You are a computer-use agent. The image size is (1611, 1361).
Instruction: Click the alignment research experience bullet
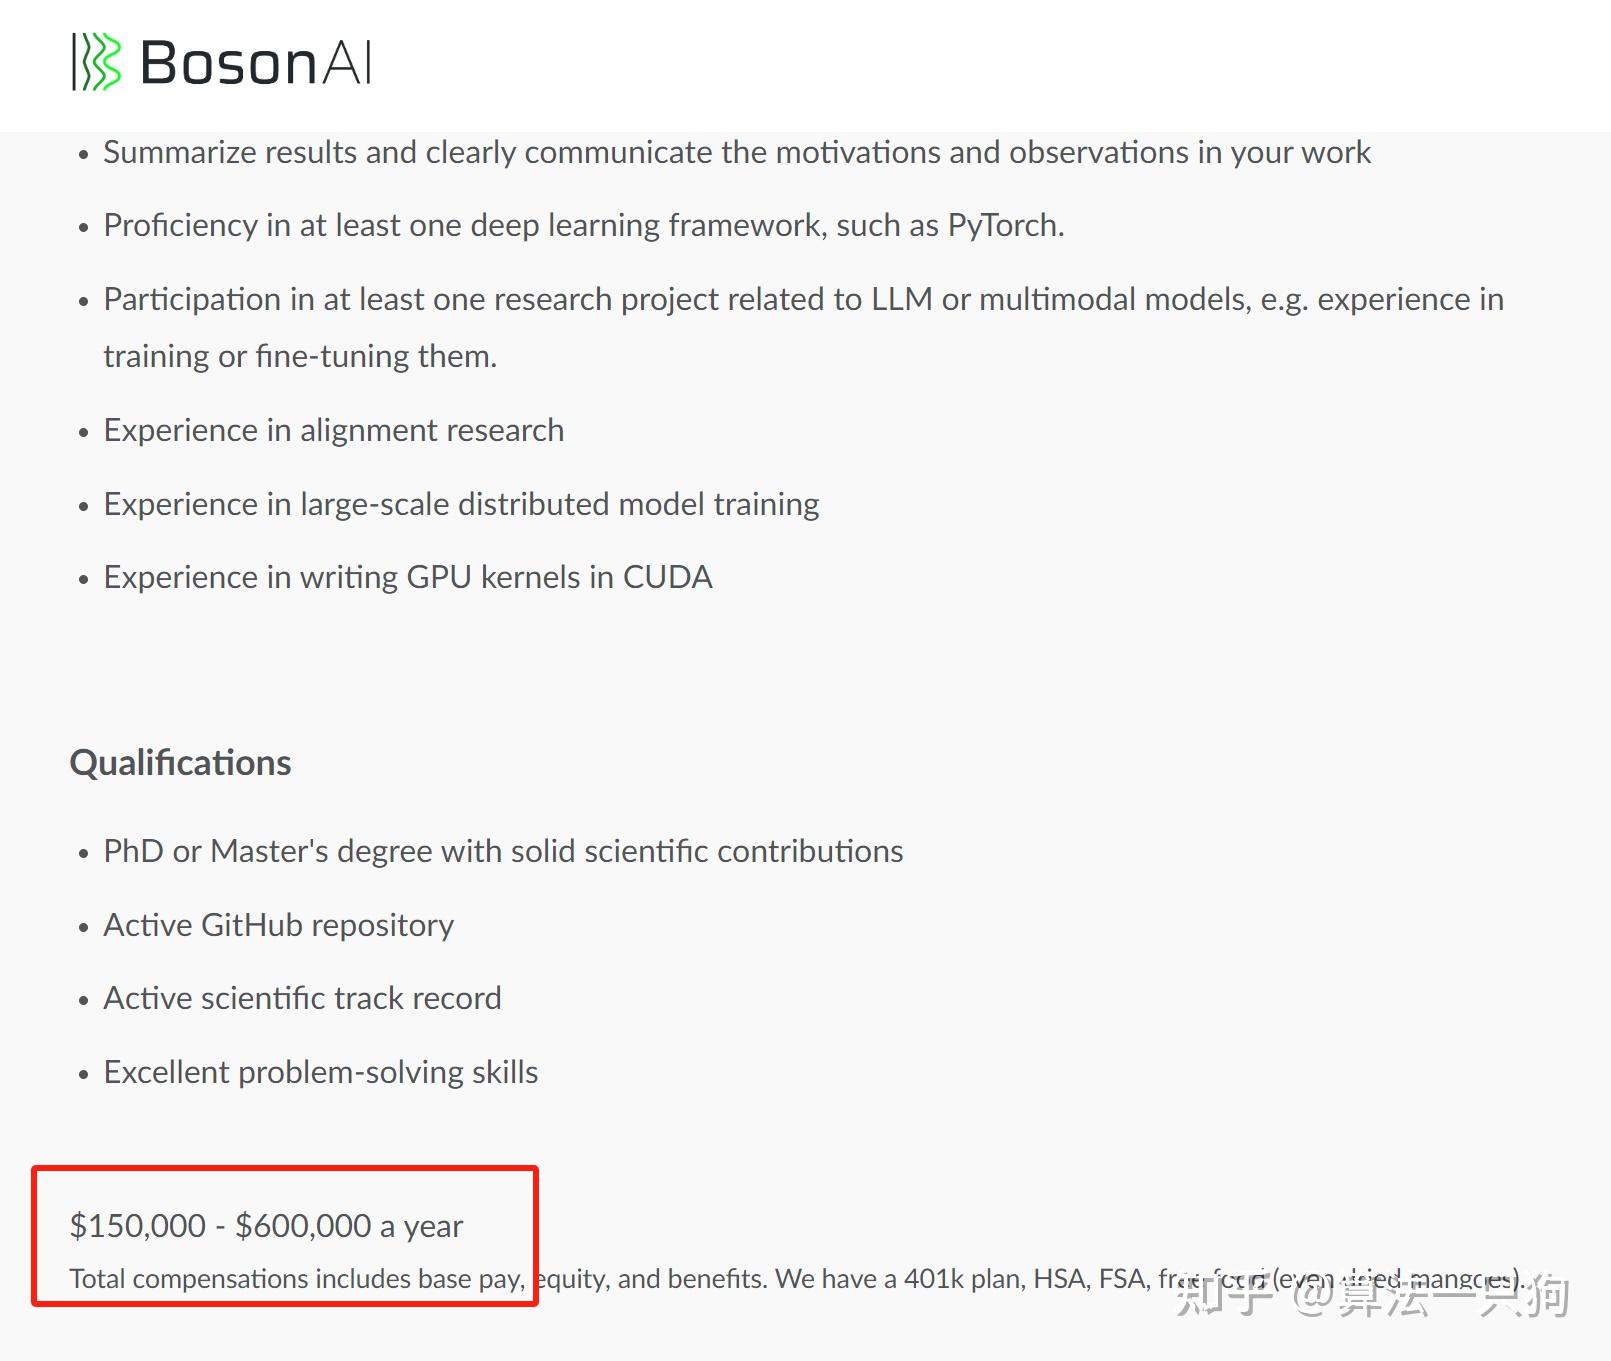(334, 431)
